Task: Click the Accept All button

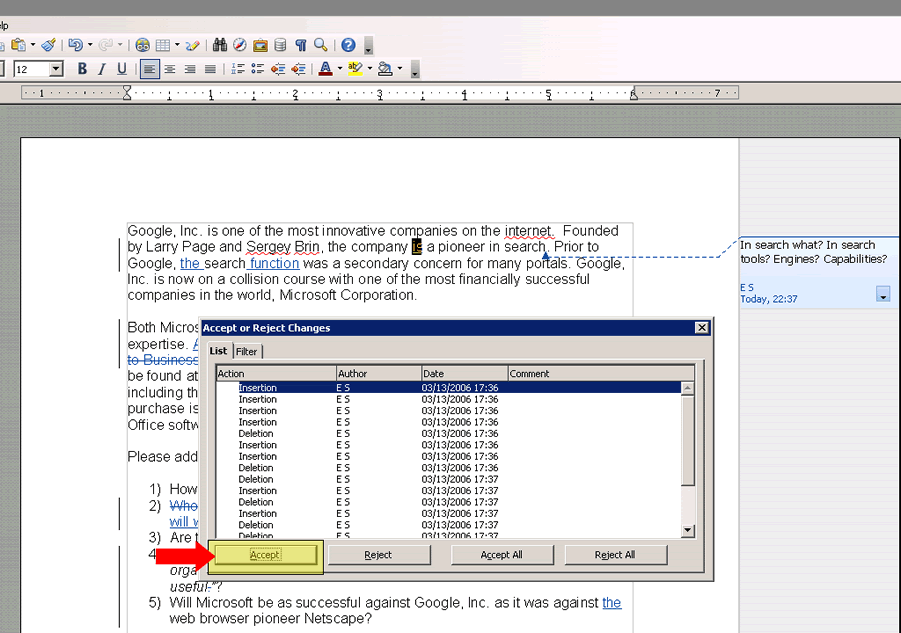Action: pos(502,555)
